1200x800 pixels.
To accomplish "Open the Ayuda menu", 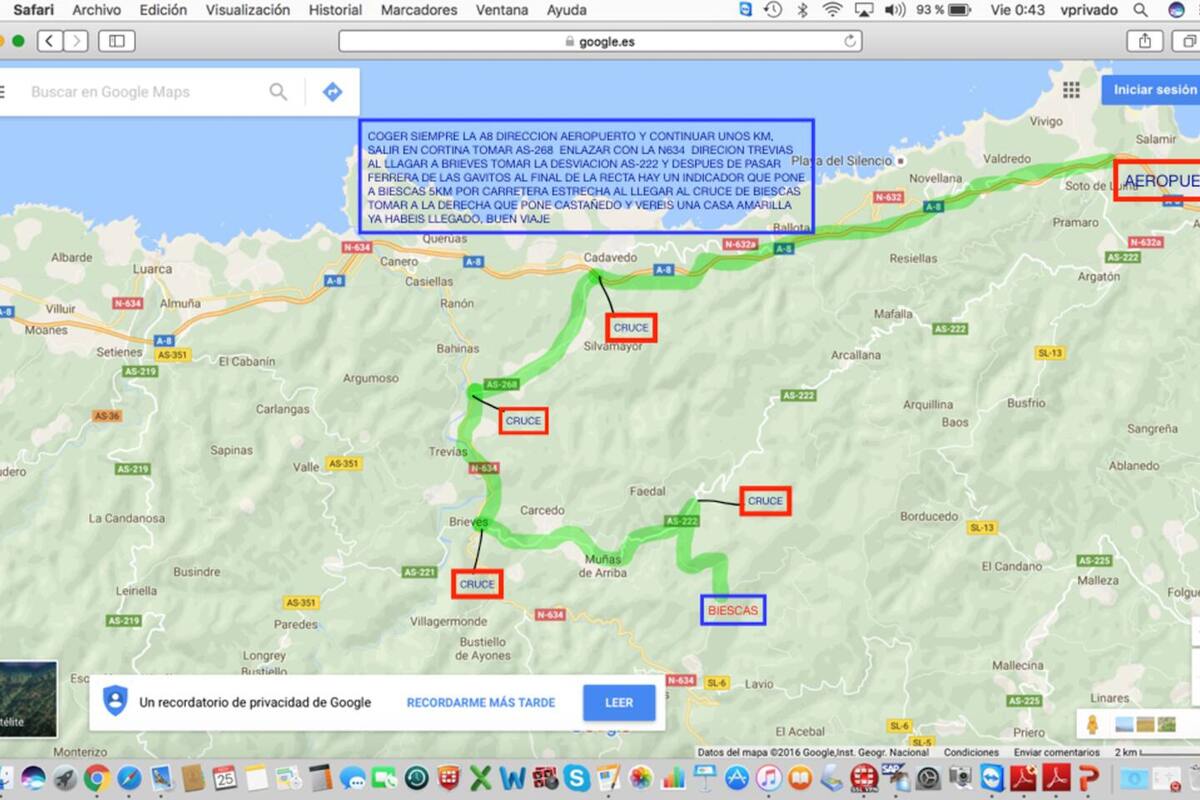I will tap(566, 10).
